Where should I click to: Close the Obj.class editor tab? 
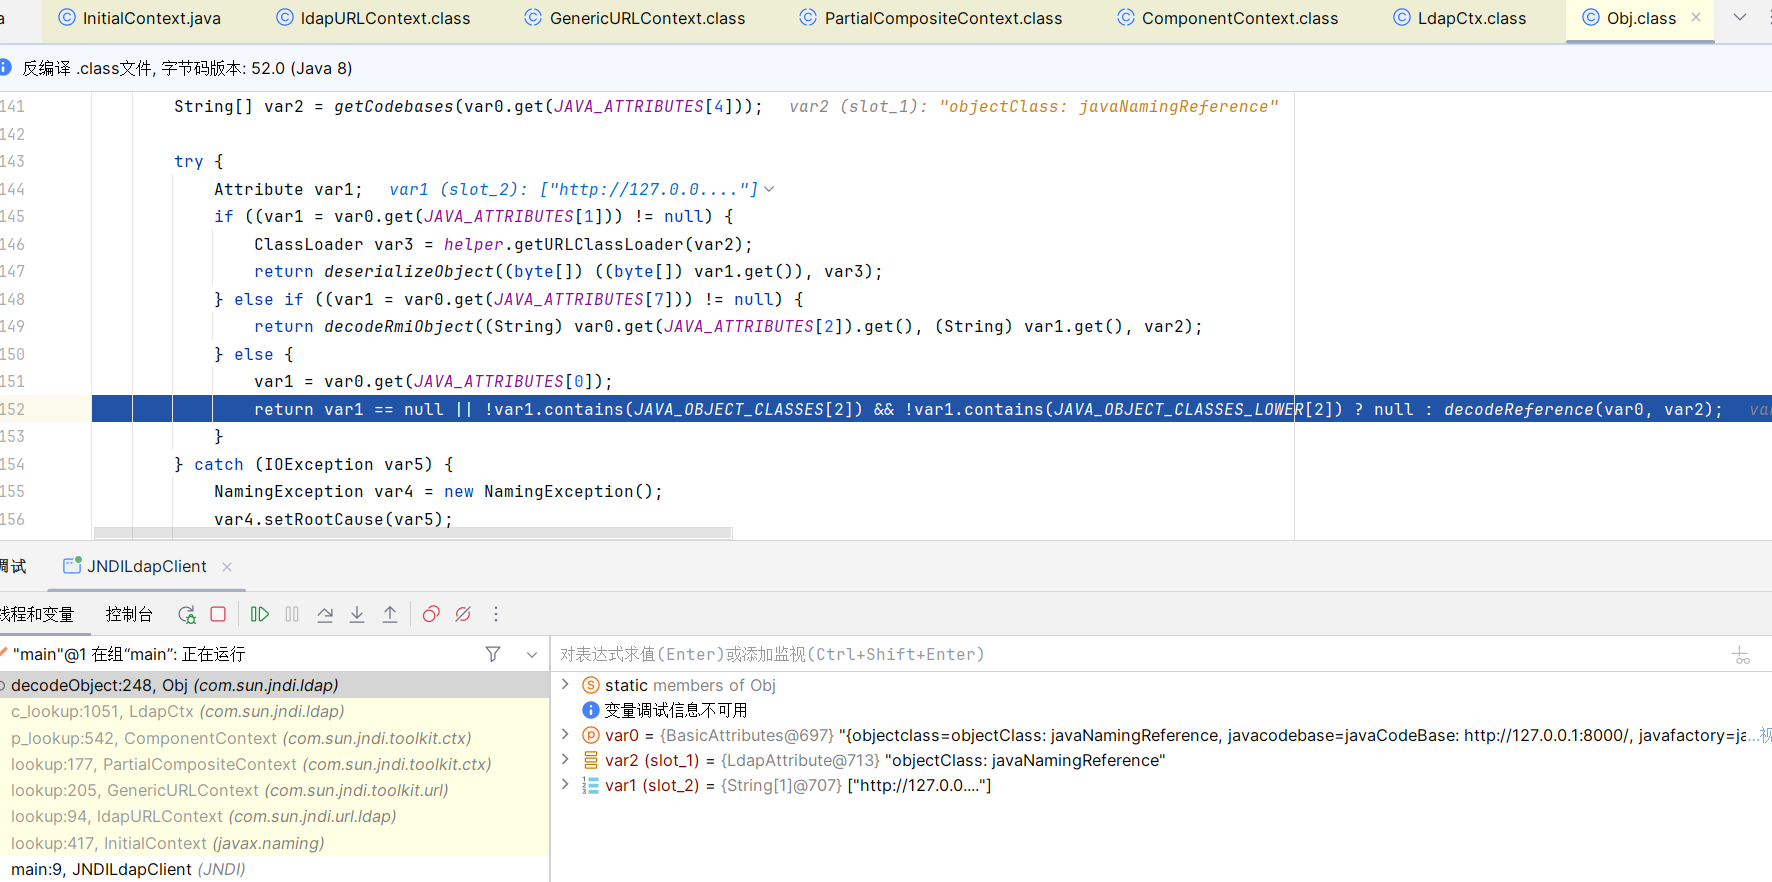1696,17
